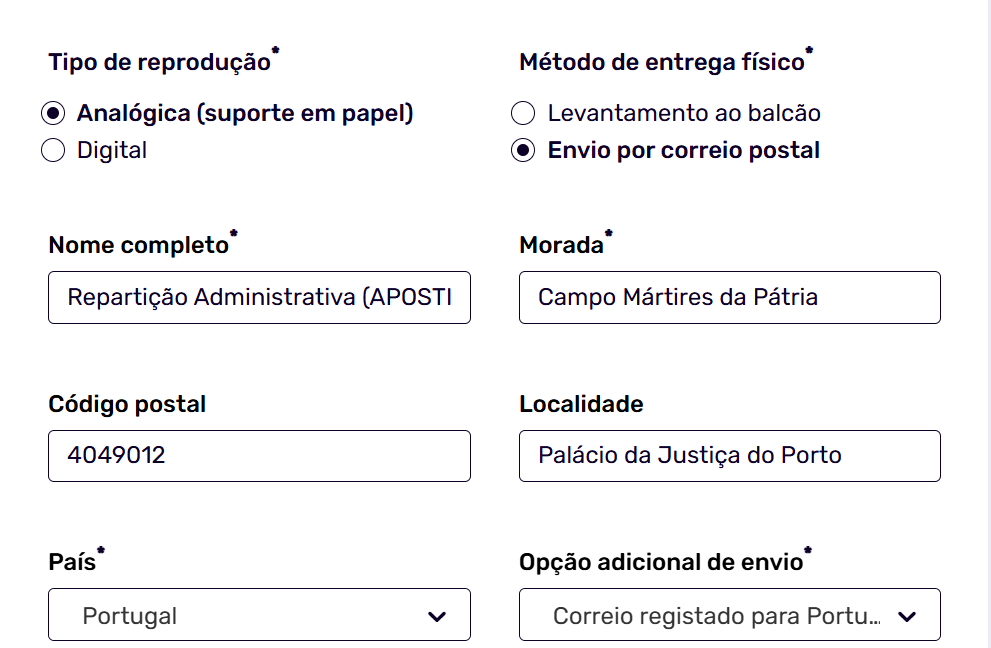Click the "Código postal" label text
Image resolution: width=991 pixels, height=648 pixels.
pyautogui.click(x=127, y=404)
